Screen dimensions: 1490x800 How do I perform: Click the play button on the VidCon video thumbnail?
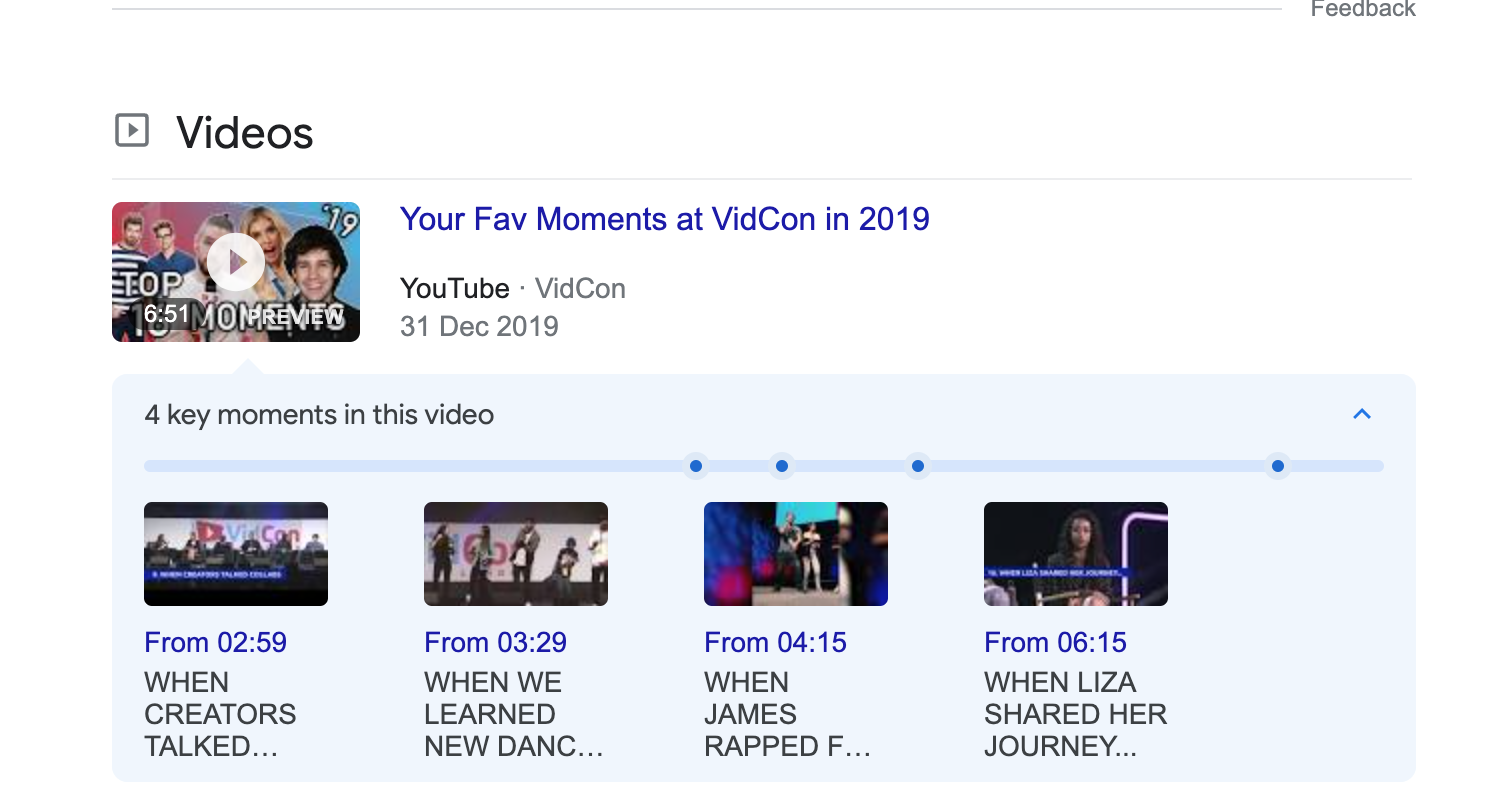(236, 262)
